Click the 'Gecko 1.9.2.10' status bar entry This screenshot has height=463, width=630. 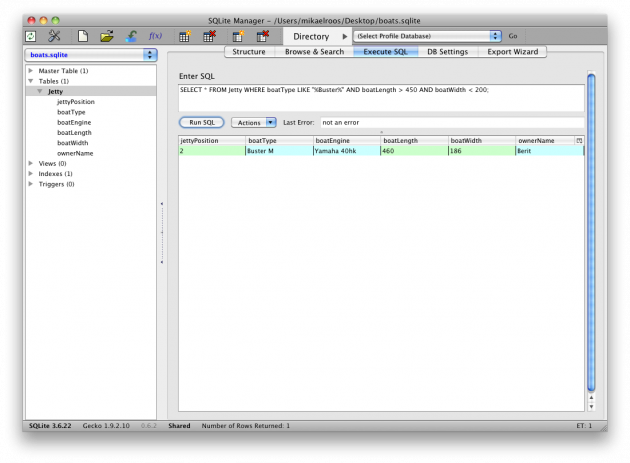pyautogui.click(x=106, y=426)
